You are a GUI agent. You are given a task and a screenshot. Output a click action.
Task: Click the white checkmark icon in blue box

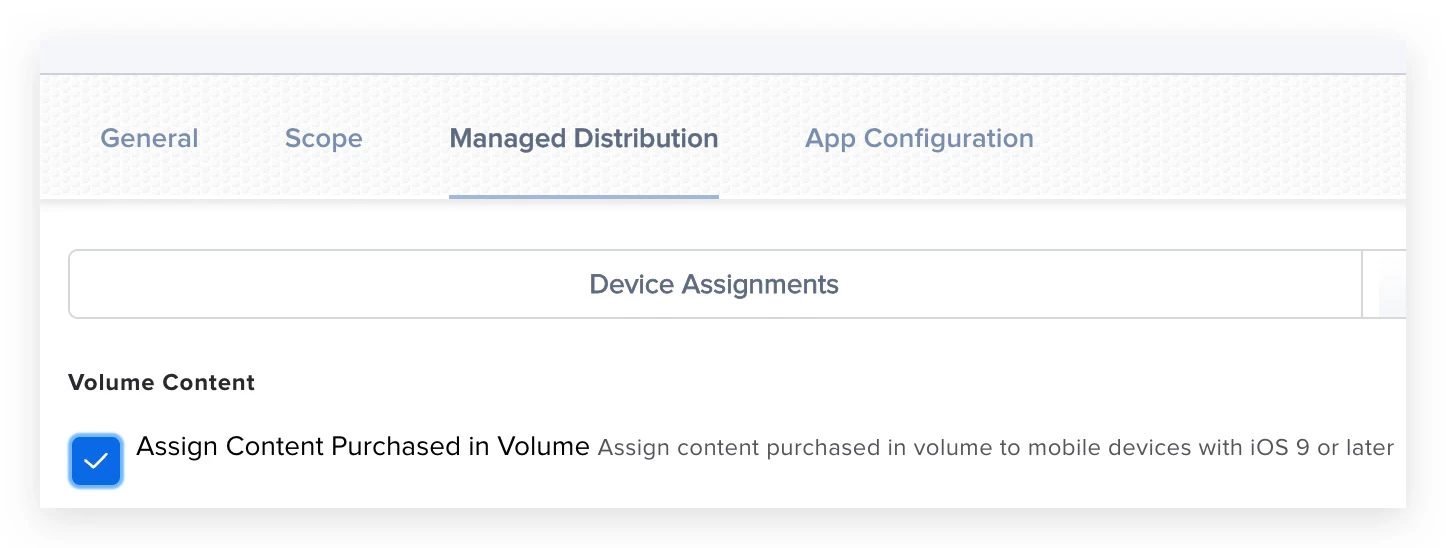(96, 461)
